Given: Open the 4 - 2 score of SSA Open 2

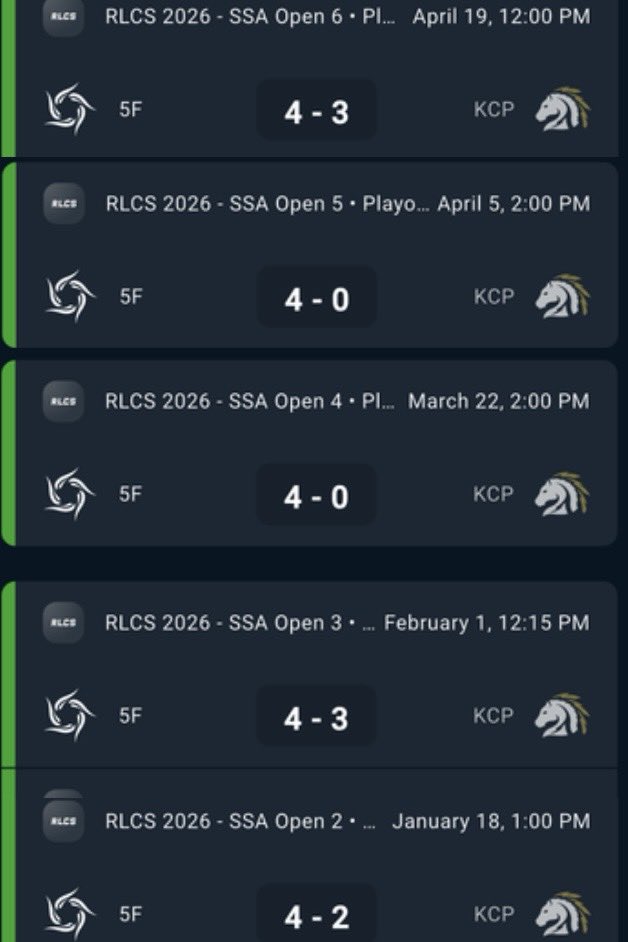Looking at the screenshot, I should 317,915.
